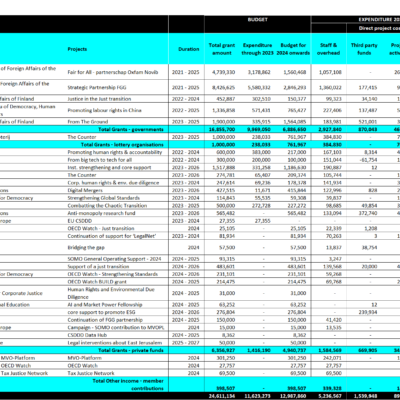The height and width of the screenshot is (400, 400).
Task: Click the 242,071 staff & overhead value
Action: 332,358
